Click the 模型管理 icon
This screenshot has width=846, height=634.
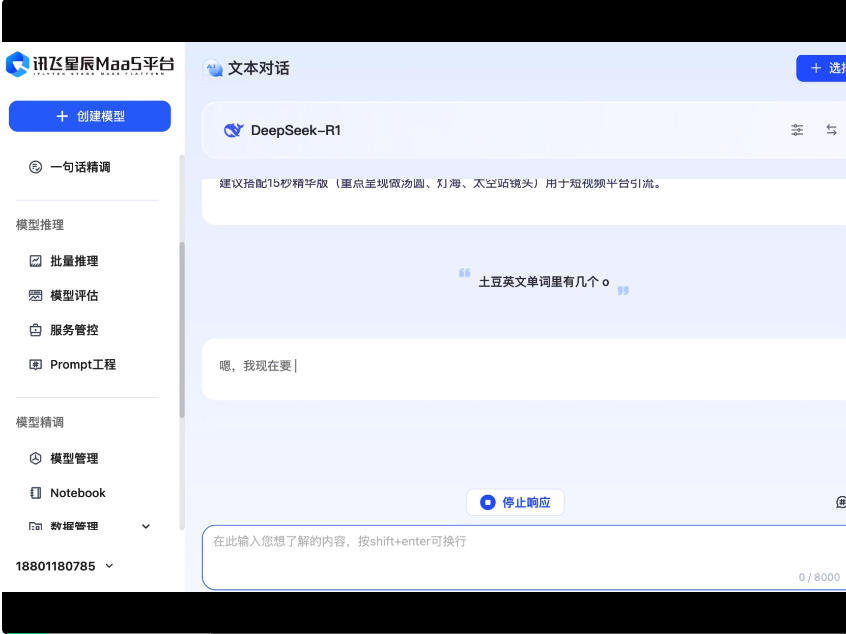coord(36,459)
